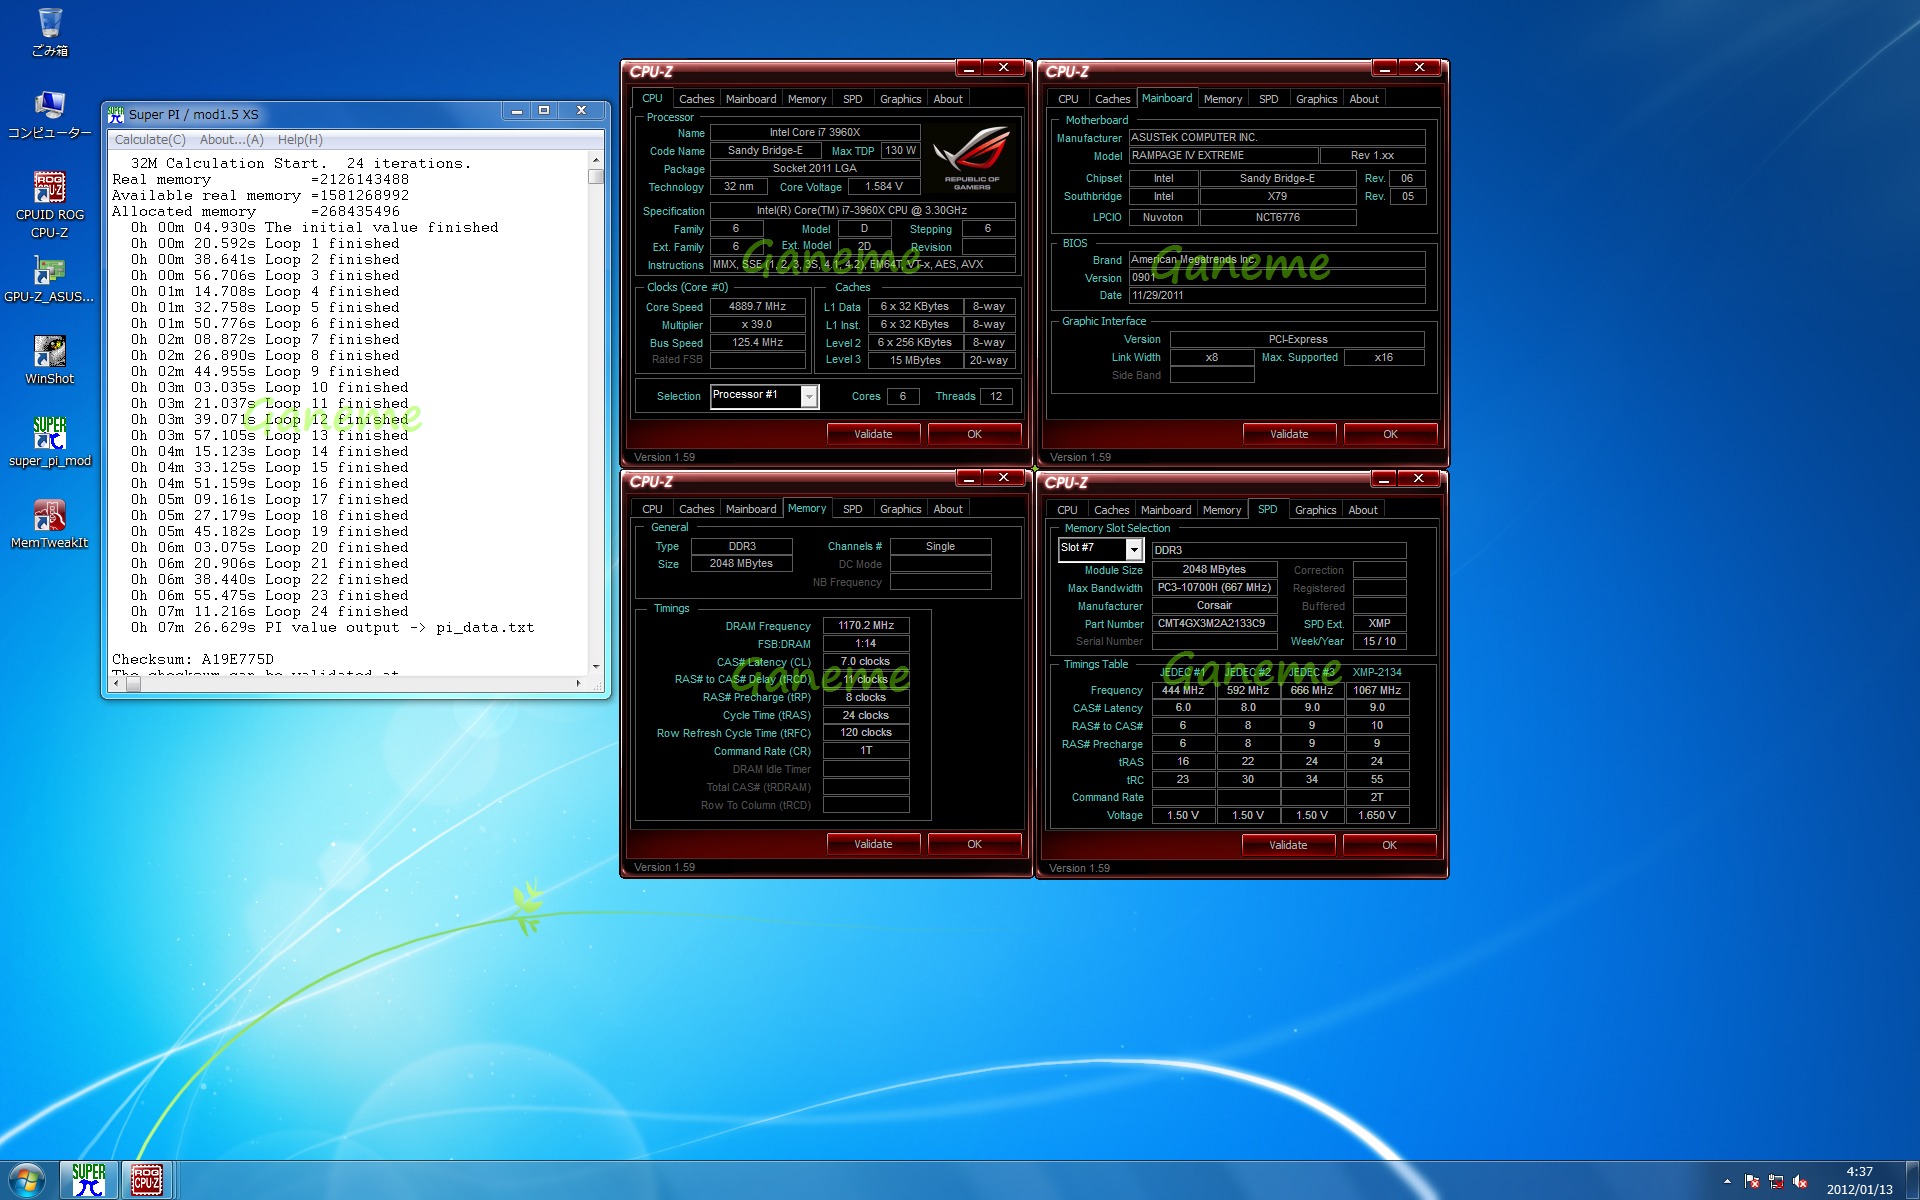Click the Super PI title bar icon
The height and width of the screenshot is (1200, 1920).
click(116, 114)
